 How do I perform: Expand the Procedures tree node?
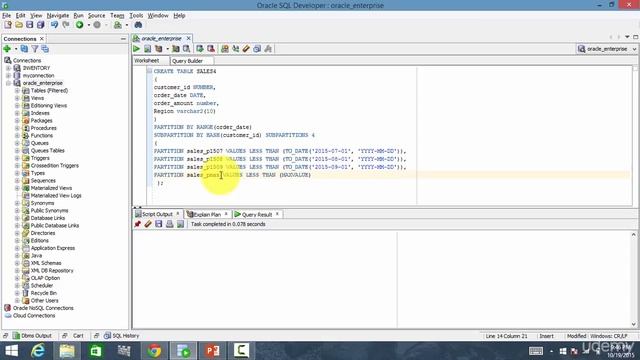[x=17, y=128]
